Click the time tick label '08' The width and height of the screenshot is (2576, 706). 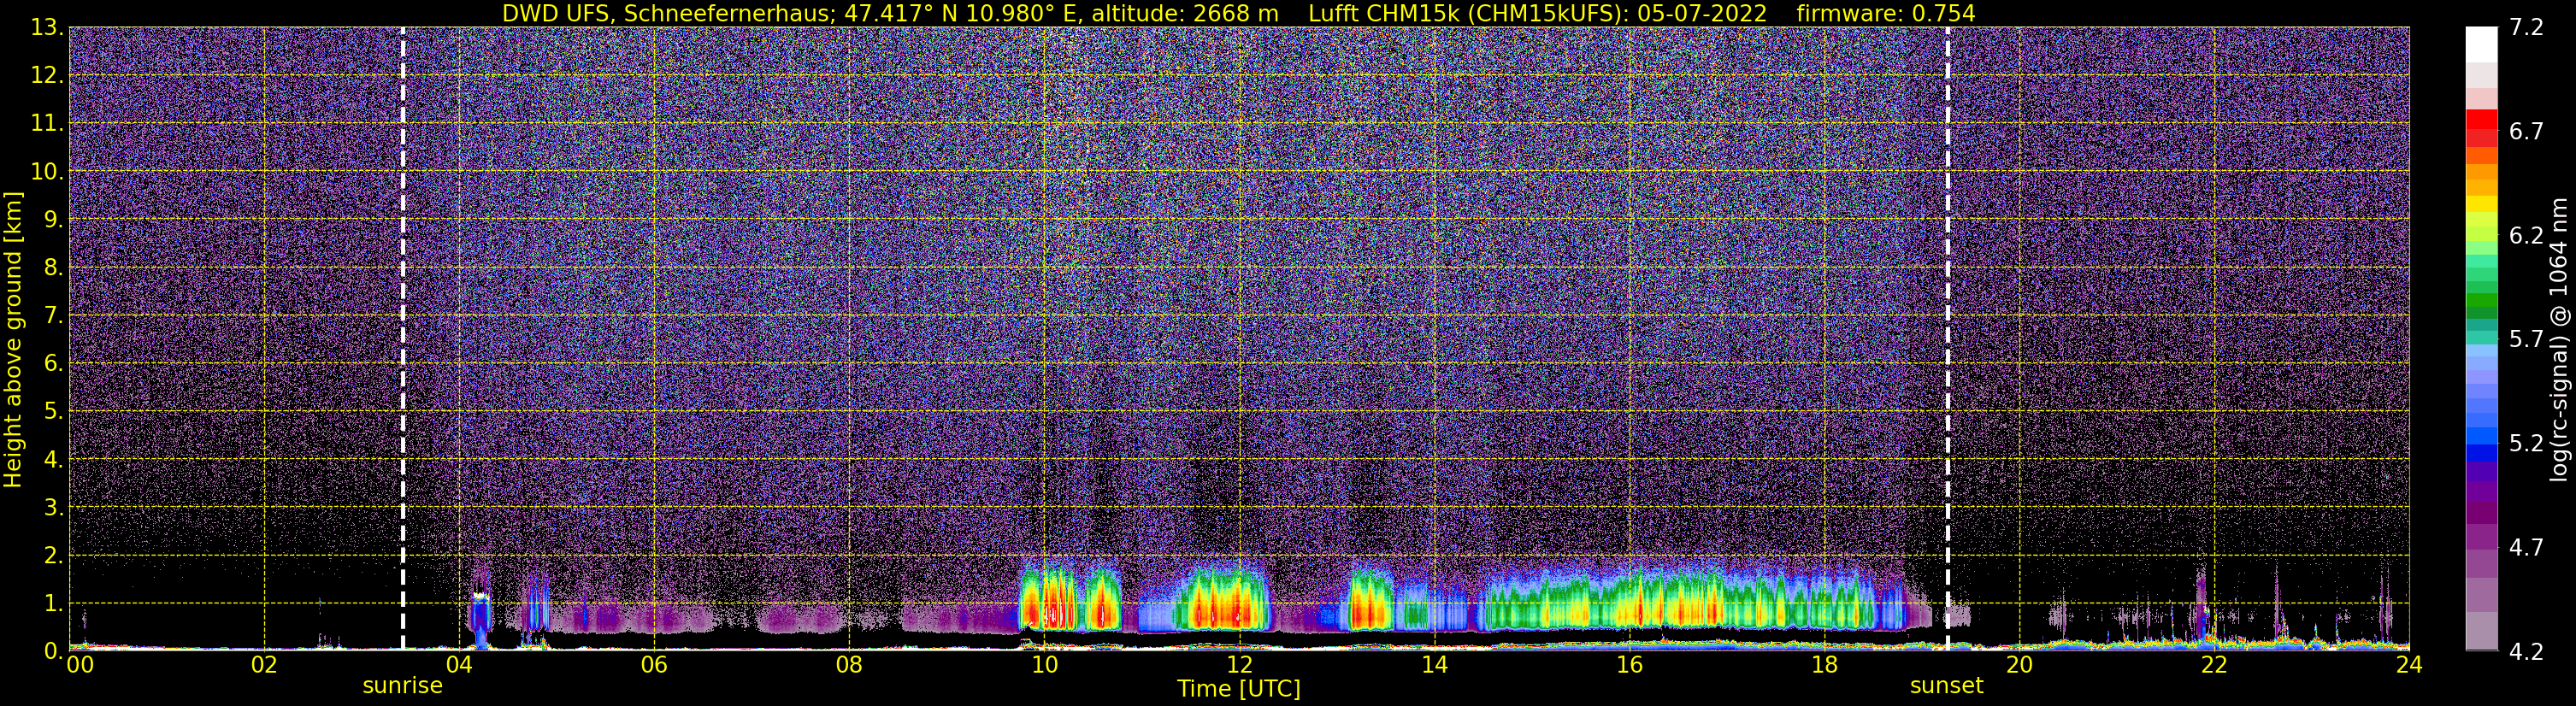tap(849, 665)
